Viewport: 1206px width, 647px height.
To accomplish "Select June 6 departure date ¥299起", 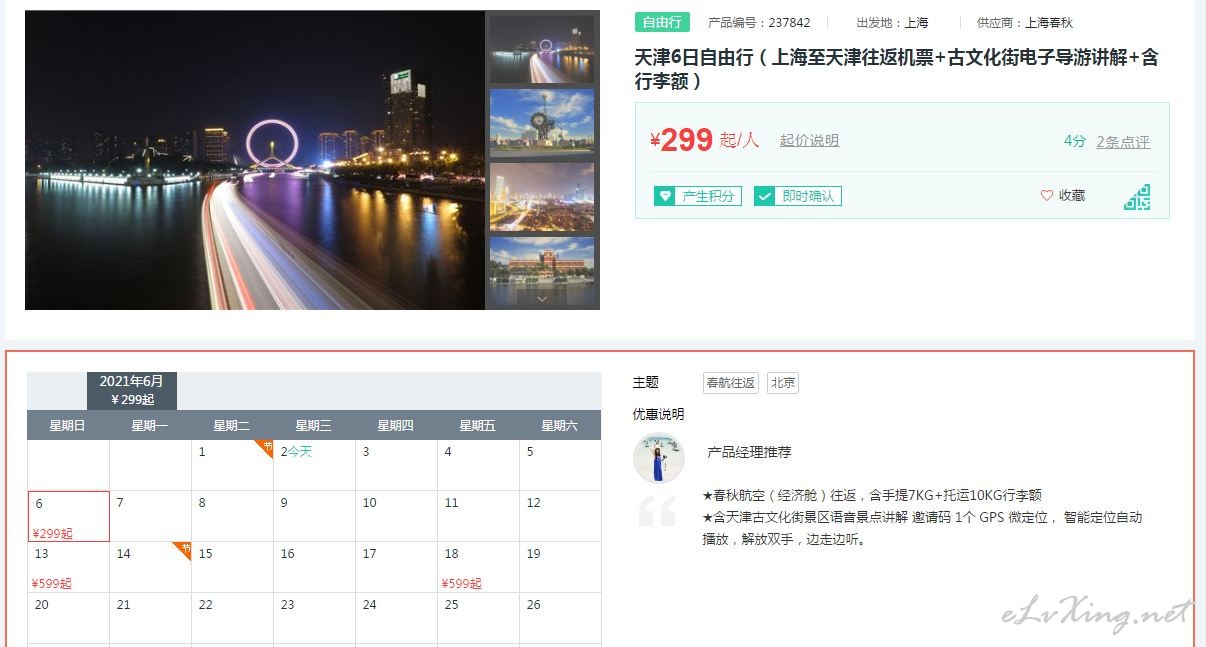I will click(69, 516).
